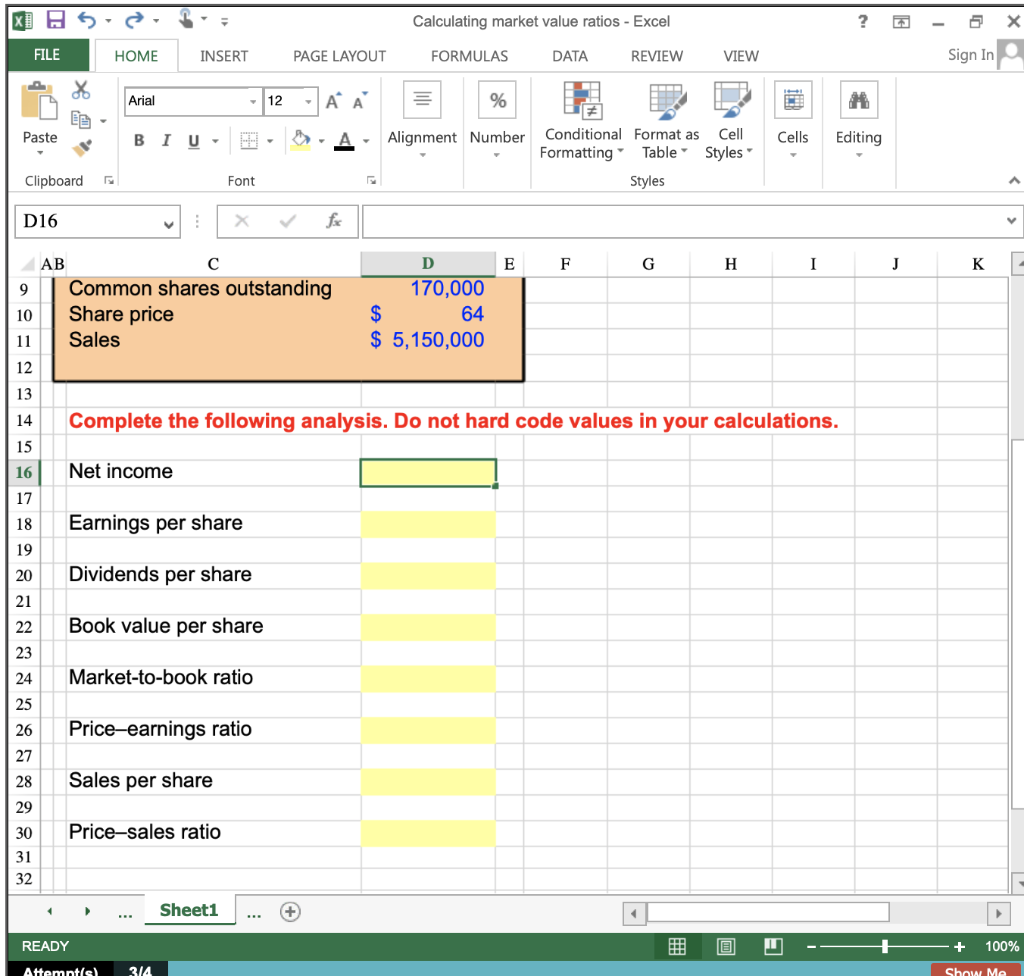Apply italic formatting
This screenshot has width=1024, height=976.
pyautogui.click(x=165, y=140)
